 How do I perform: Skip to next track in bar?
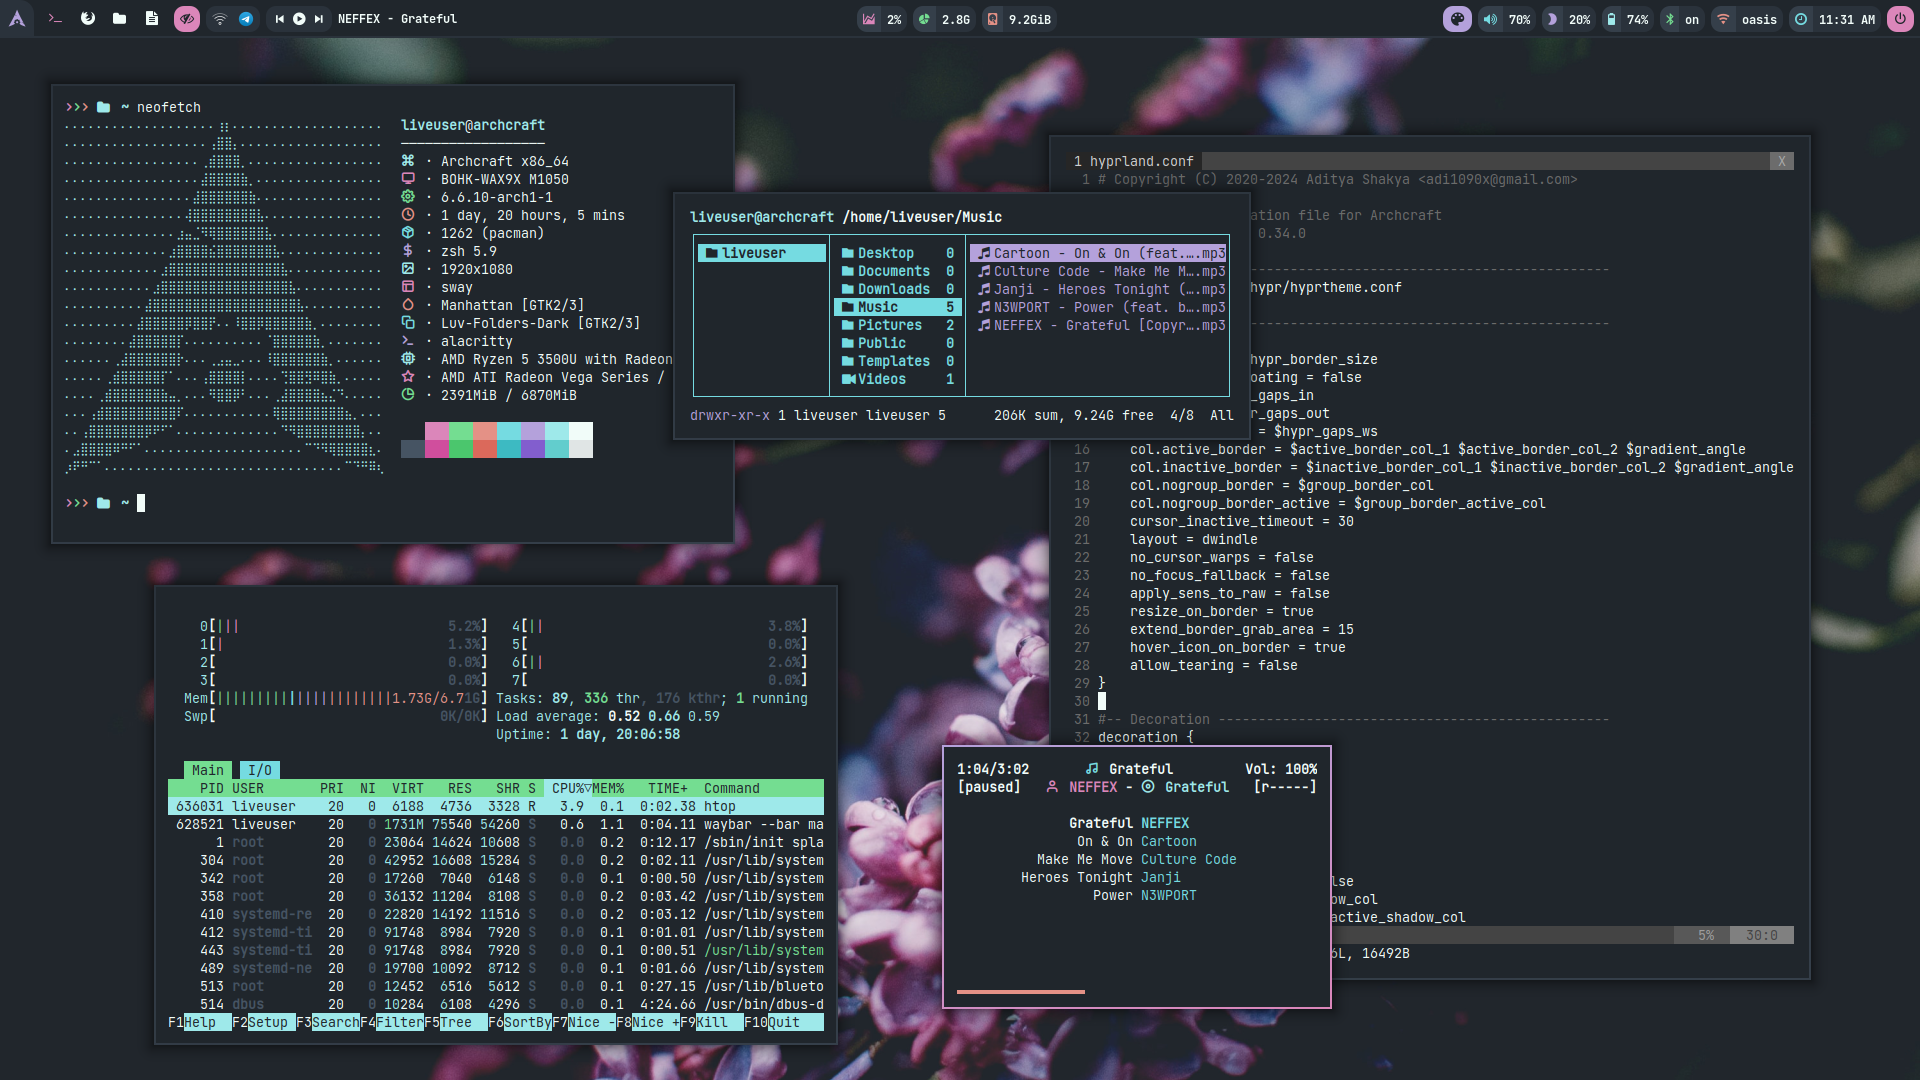(319, 19)
